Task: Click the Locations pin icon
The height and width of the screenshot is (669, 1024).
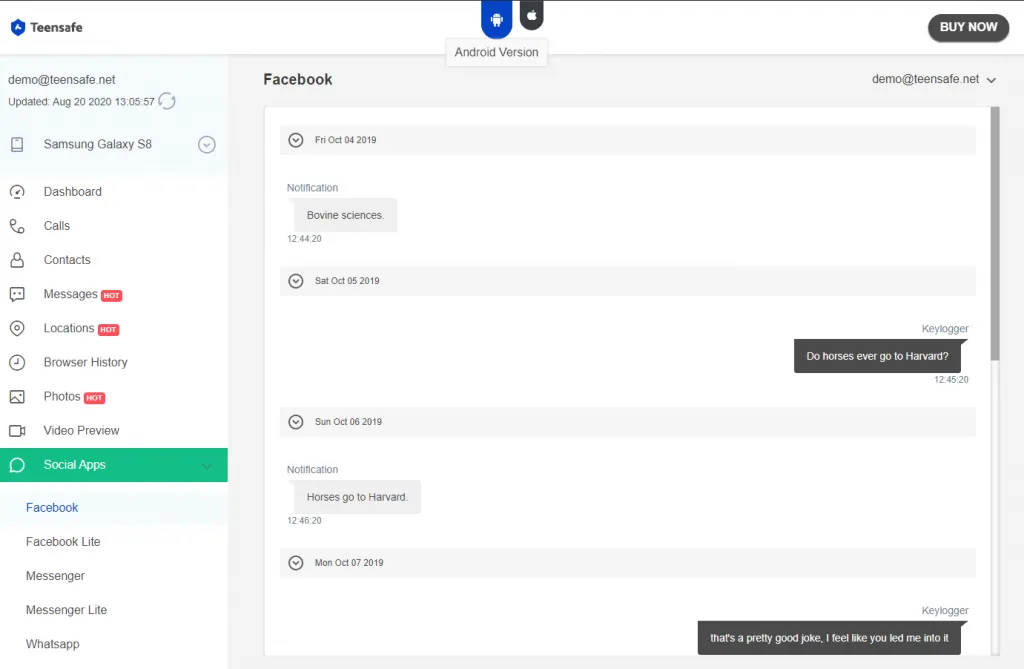Action: click(17, 328)
